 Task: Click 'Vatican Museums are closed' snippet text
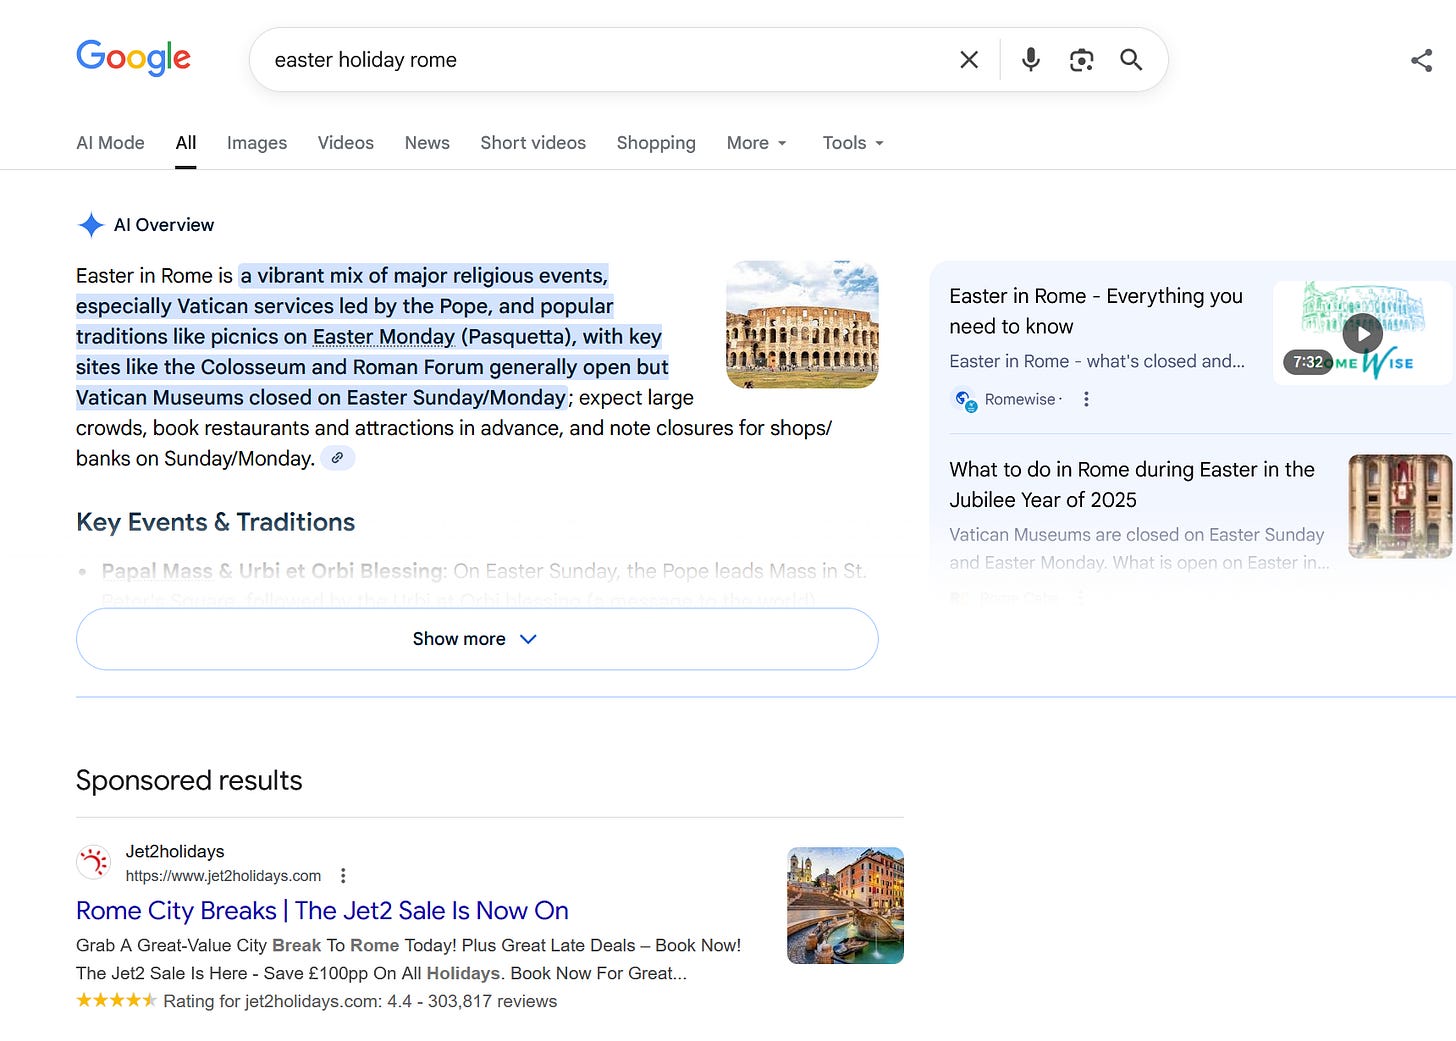coord(1139,548)
